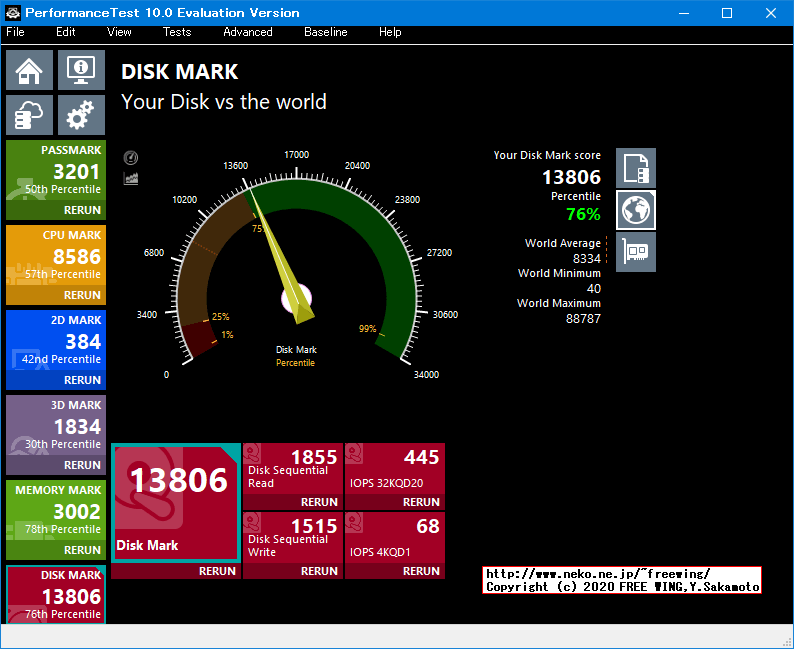Rerun the IOPS 32KQD20 test
This screenshot has width=794, height=649.
point(421,502)
